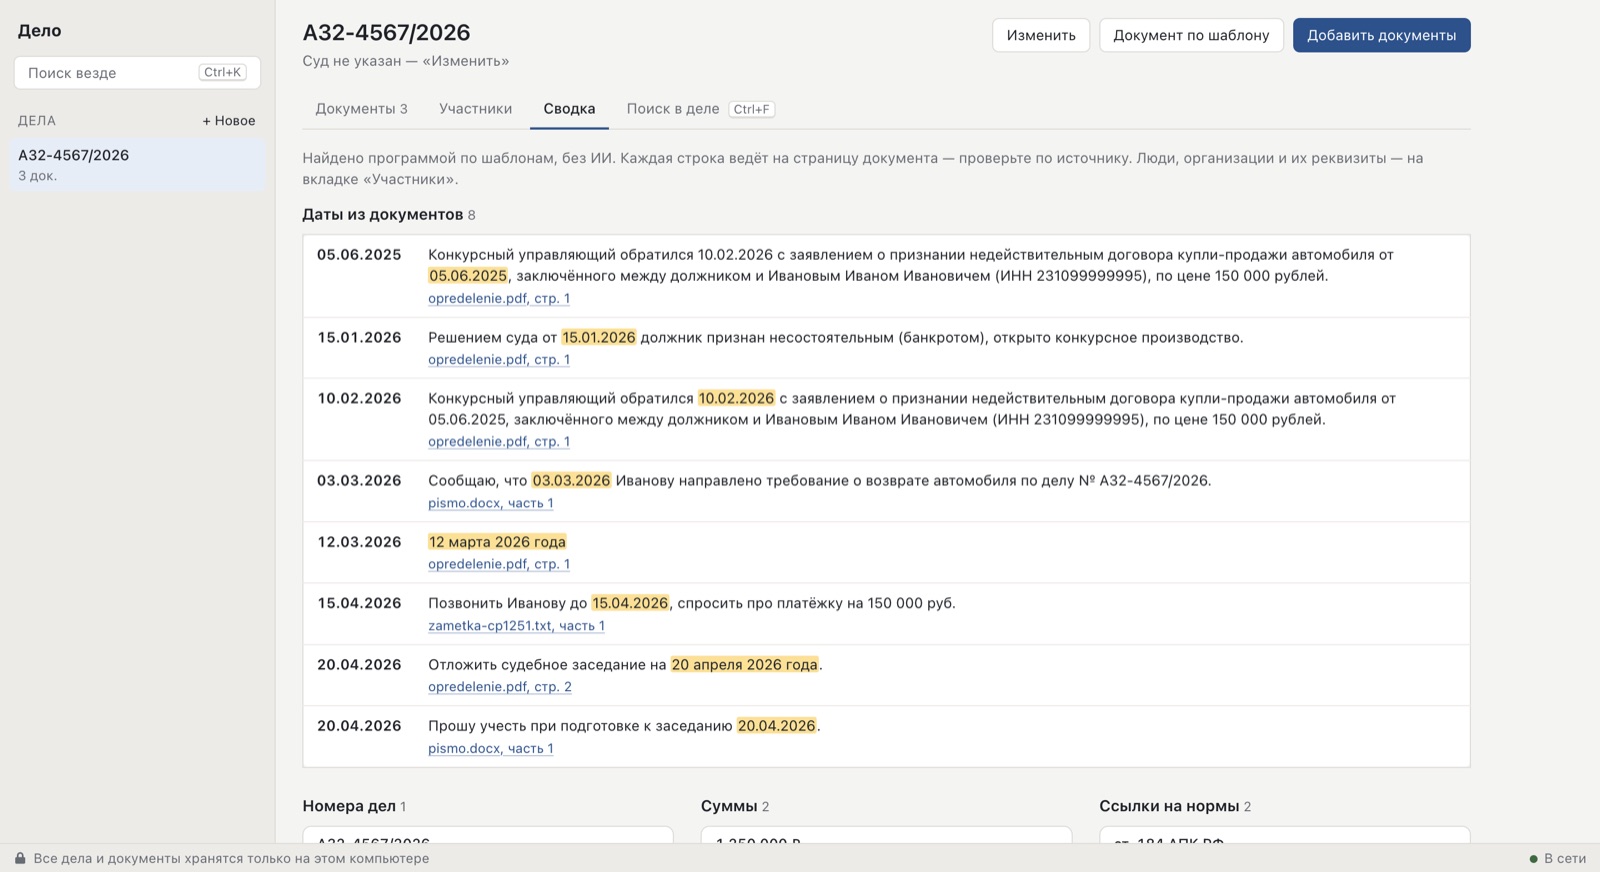Select the Сводка tab

pyautogui.click(x=569, y=109)
